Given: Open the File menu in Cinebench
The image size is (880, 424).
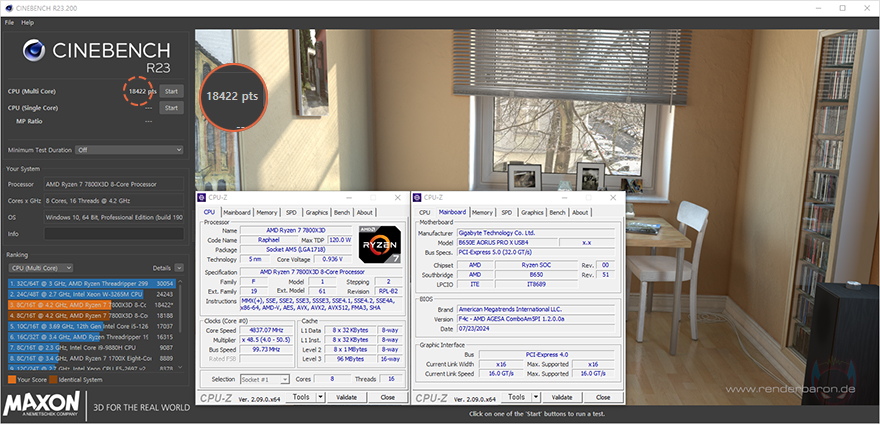Looking at the screenshot, I should click(x=9, y=22).
